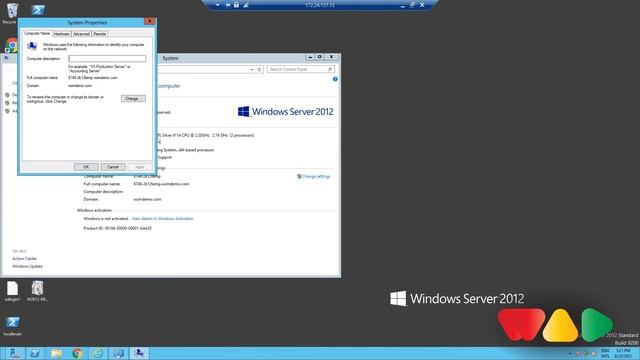640x360 pixels.
Task: Minimize the System window
Action: 310,57
